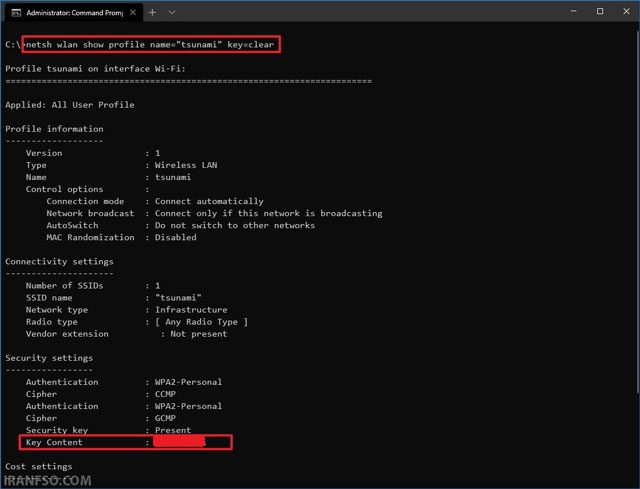Click the 'Control options' label
640x489 pixels.
coord(64,189)
